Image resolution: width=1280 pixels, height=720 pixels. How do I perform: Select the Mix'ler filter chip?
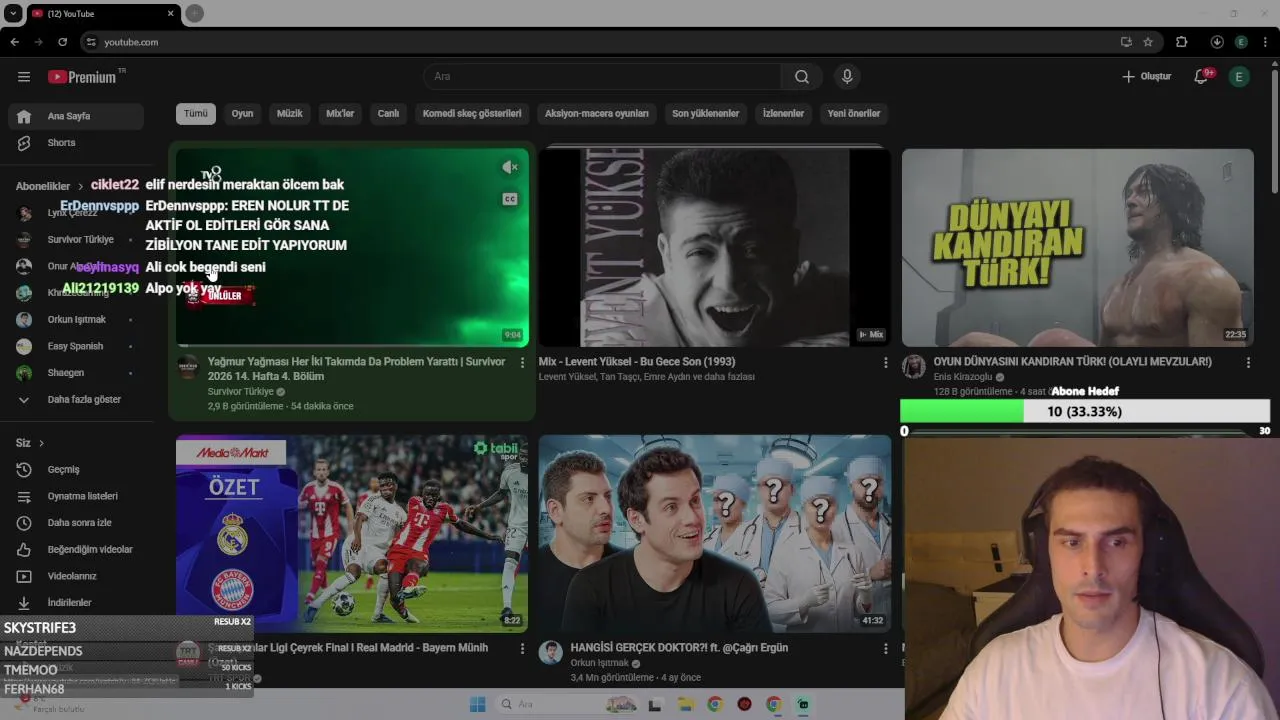[340, 113]
